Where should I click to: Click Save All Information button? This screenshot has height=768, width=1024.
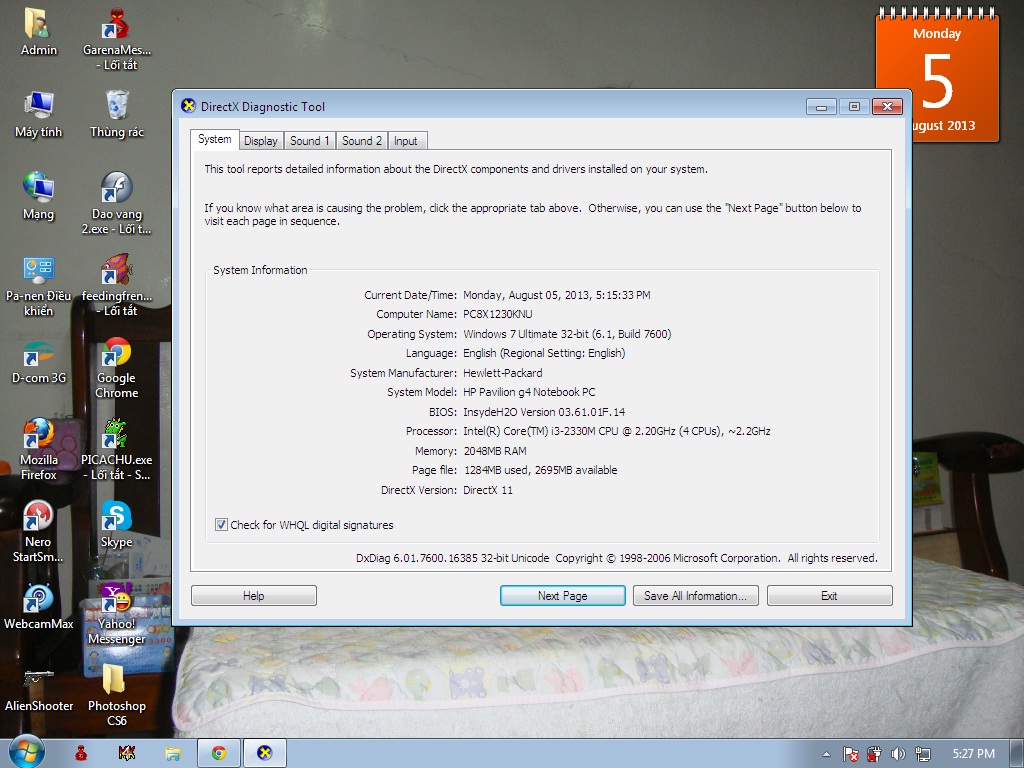tap(695, 596)
